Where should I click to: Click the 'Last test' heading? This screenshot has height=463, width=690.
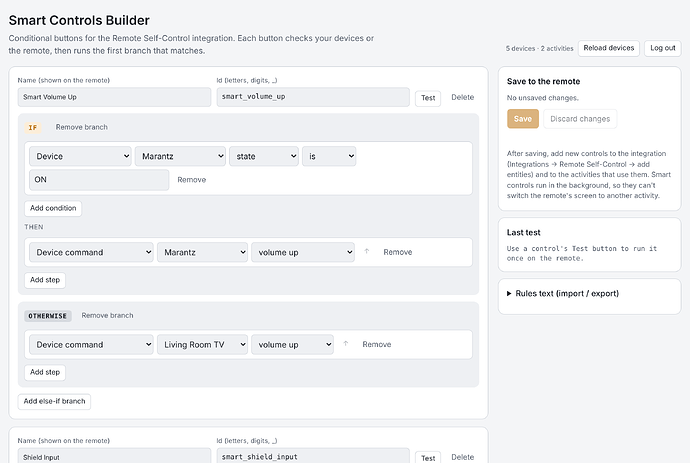pyautogui.click(x=524, y=232)
